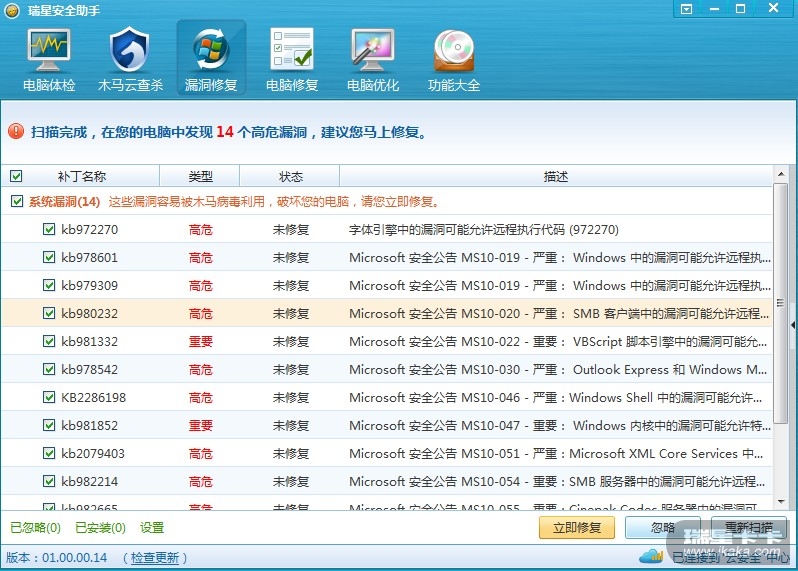Select the 功能大全 tab label
The height and width of the screenshot is (571, 798).
tap(454, 85)
